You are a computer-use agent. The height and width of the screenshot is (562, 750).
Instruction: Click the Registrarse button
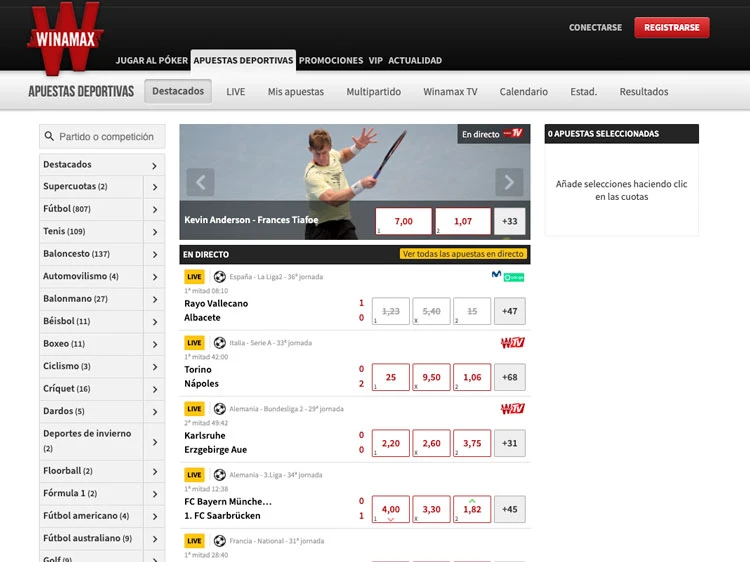[x=672, y=28]
